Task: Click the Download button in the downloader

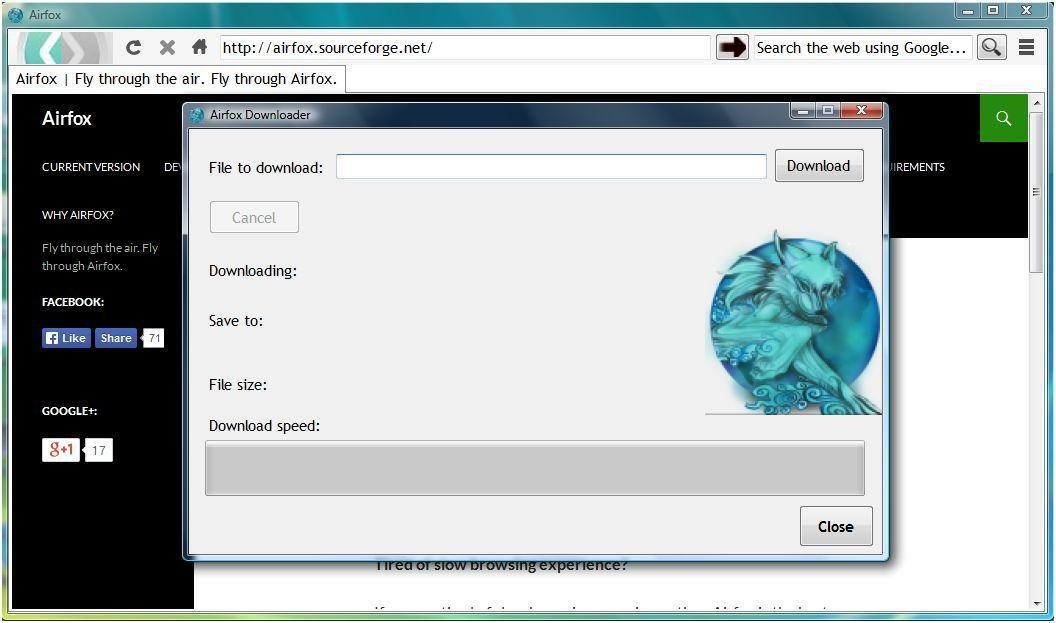Action: pos(819,166)
